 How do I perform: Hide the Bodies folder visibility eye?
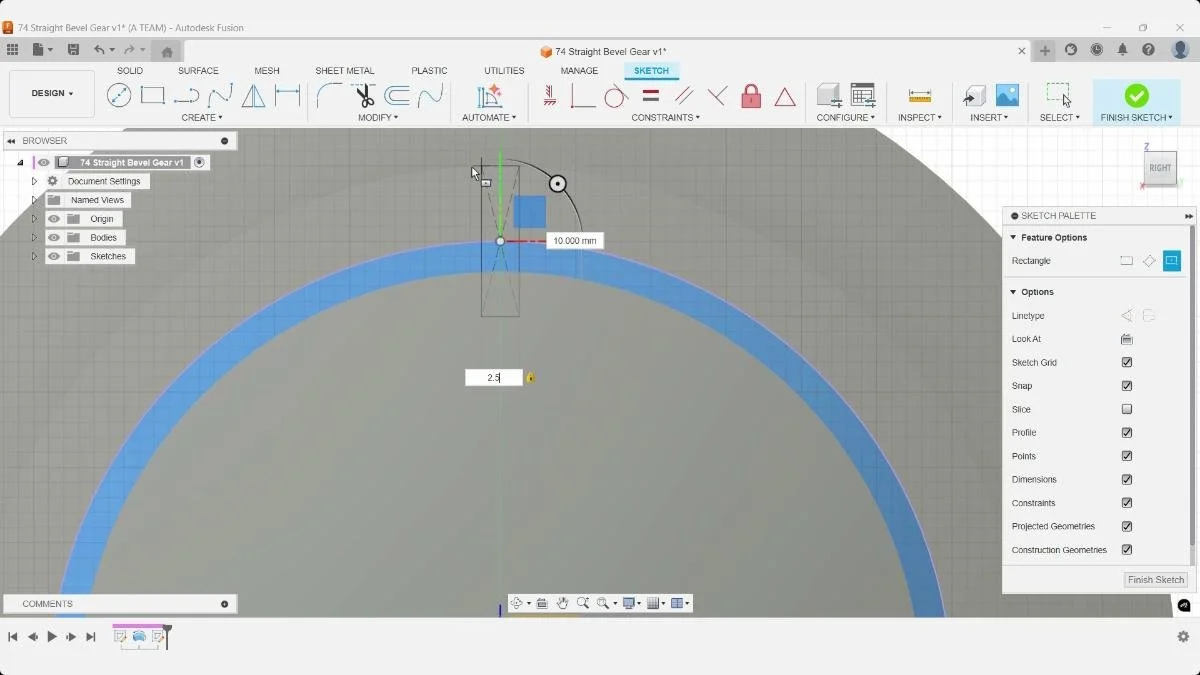[54, 238]
